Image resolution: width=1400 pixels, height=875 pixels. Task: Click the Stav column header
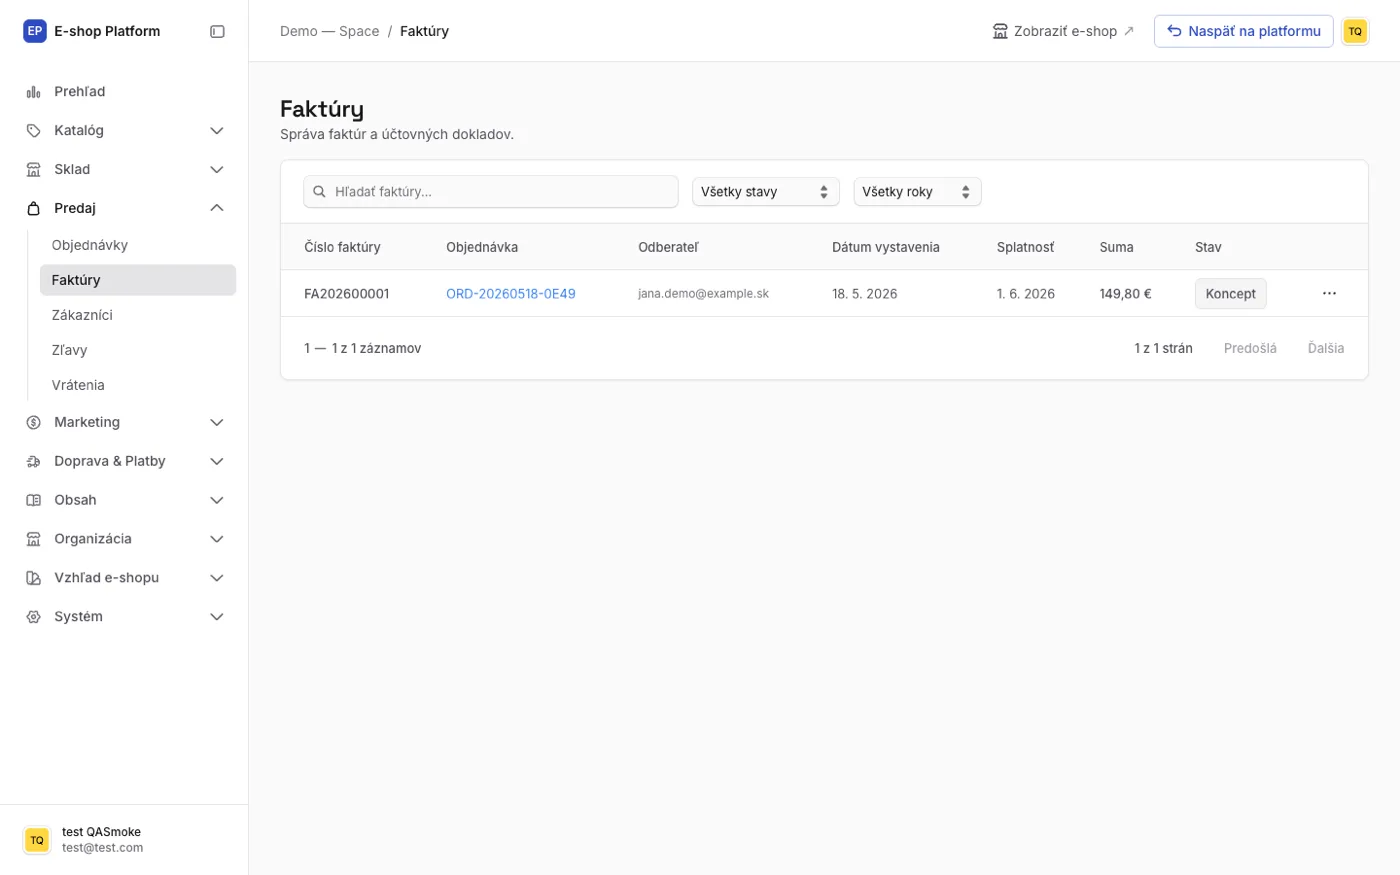pyautogui.click(x=1208, y=247)
